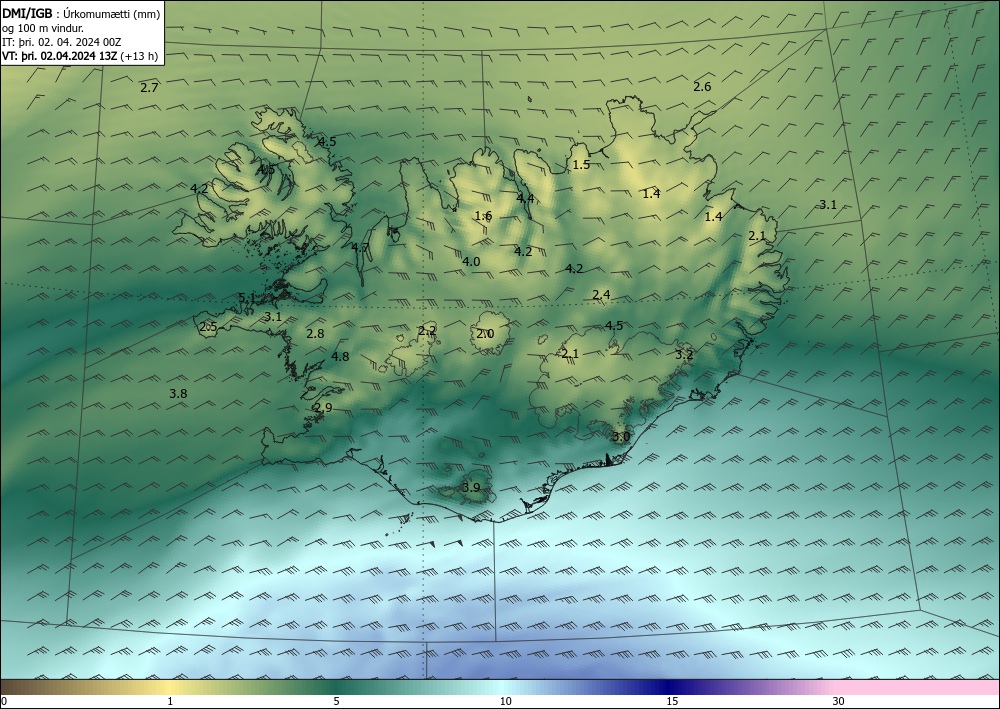Click the 2.0 value on the round glacier
This screenshot has width=1000, height=709.
tap(485, 333)
